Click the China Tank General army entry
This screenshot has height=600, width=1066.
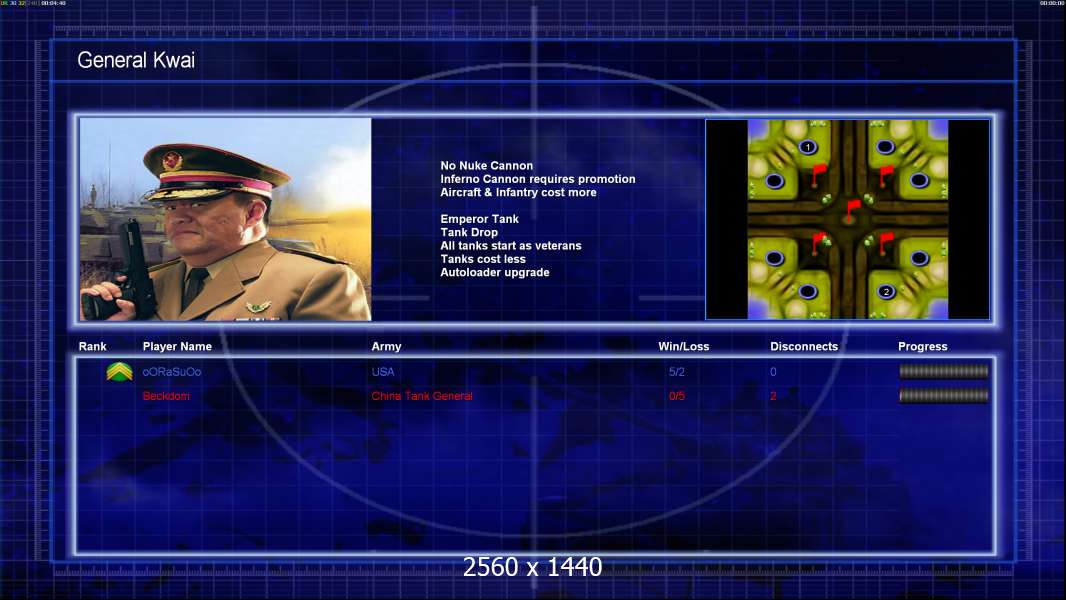[x=422, y=396]
